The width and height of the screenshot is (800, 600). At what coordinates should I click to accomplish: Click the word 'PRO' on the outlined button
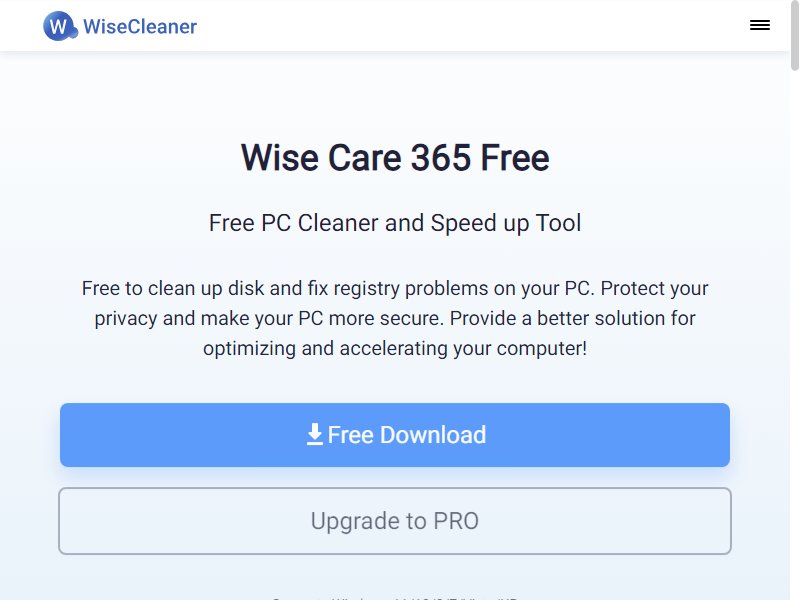coord(456,521)
